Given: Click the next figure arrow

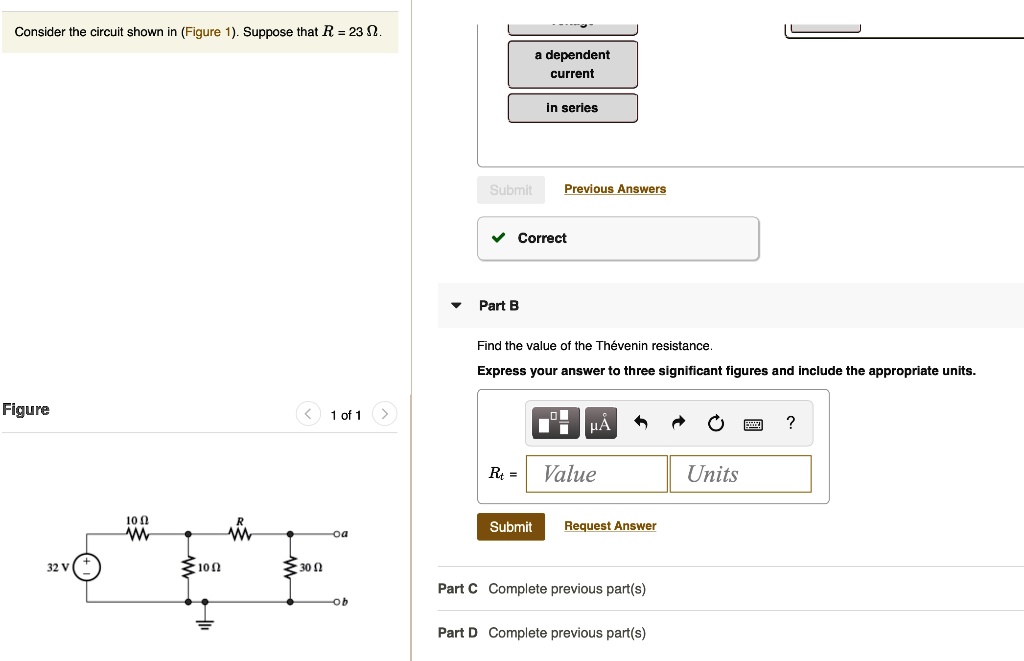Looking at the screenshot, I should [x=384, y=413].
